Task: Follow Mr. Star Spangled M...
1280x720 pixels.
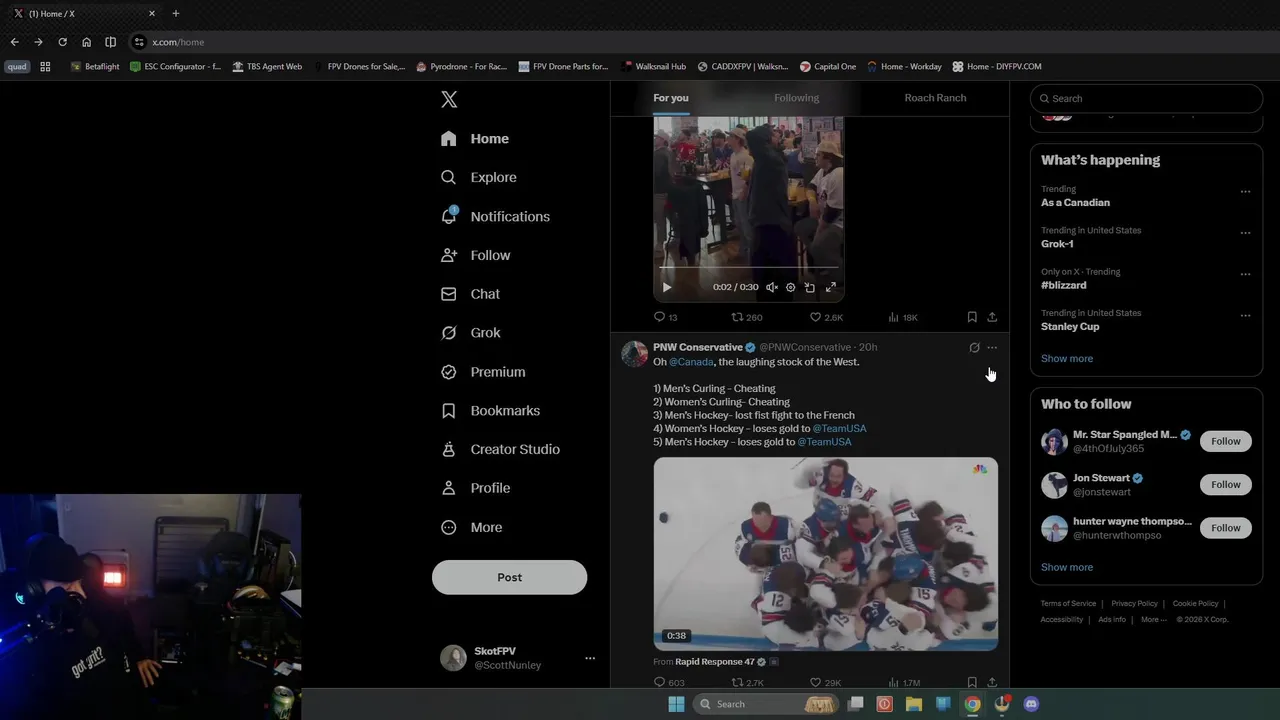Action: coord(1225,441)
